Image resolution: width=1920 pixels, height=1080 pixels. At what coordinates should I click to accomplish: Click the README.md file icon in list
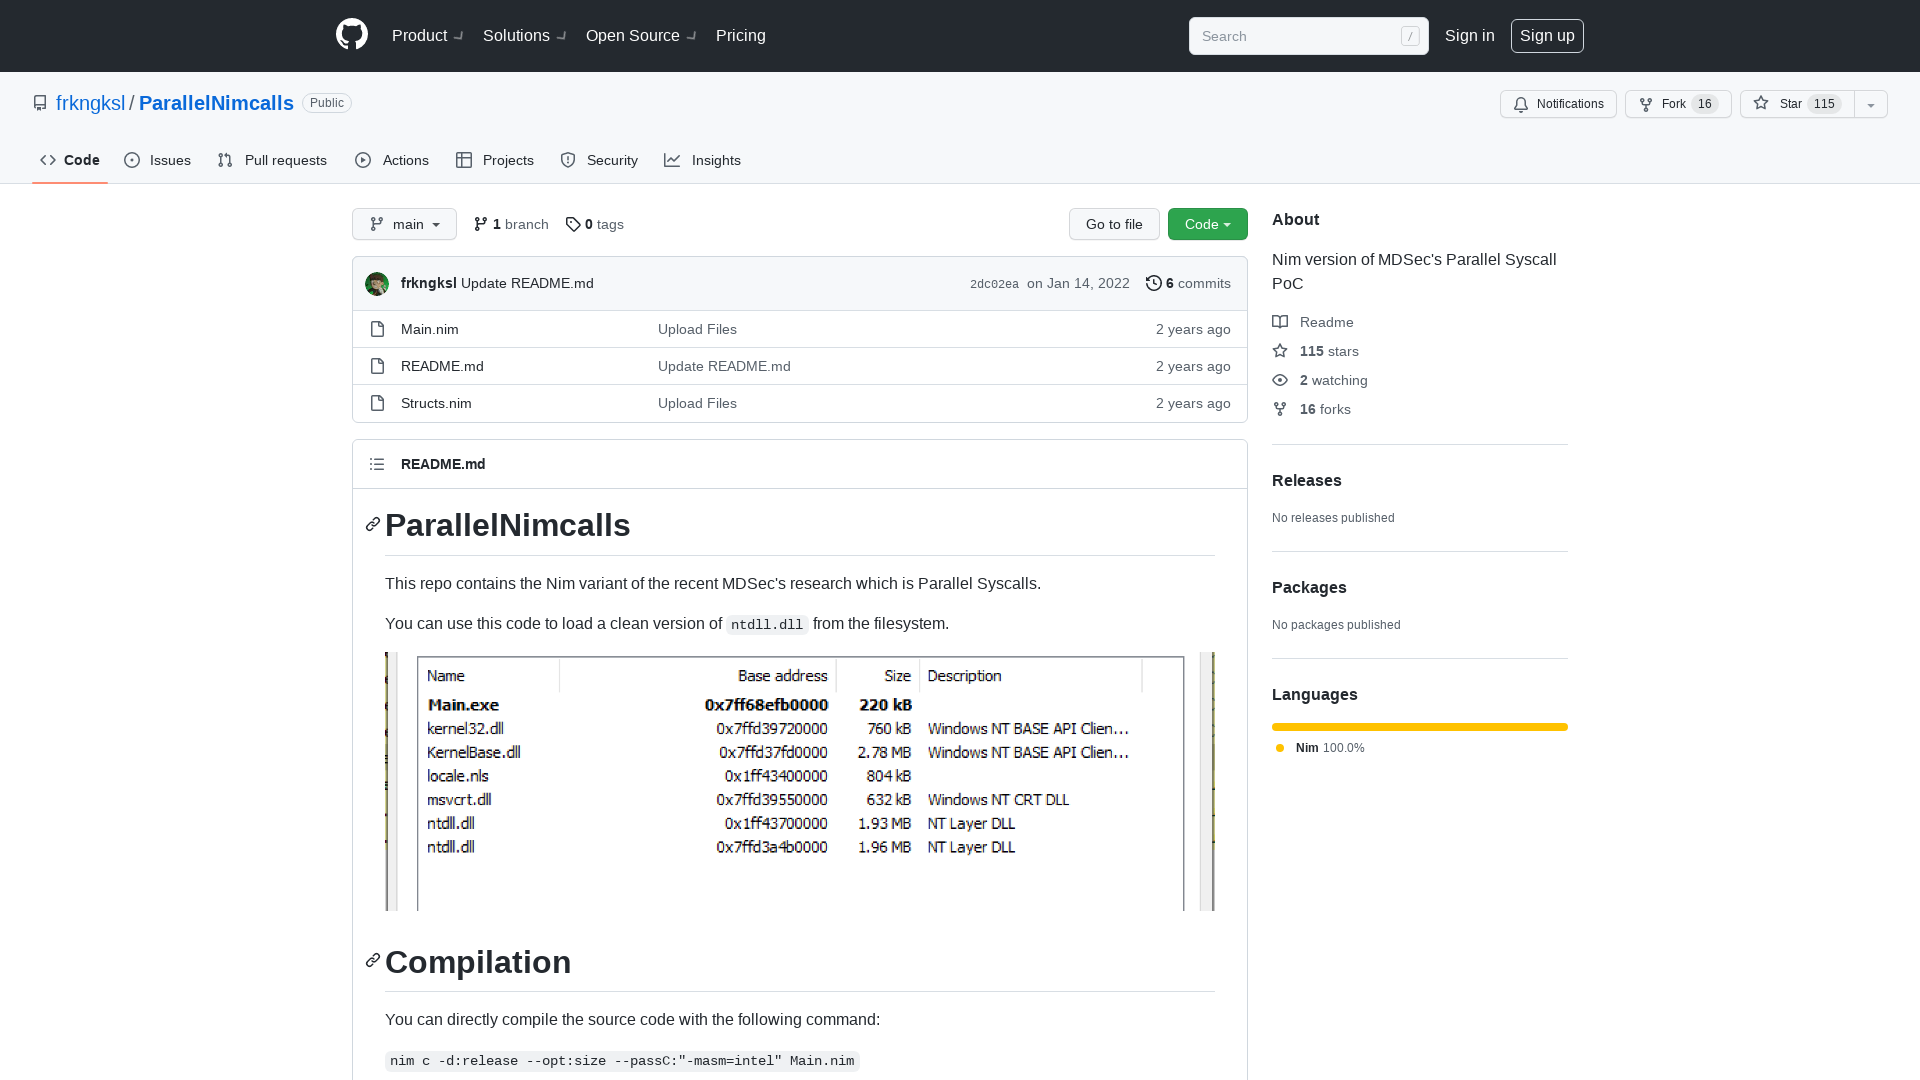(377, 366)
